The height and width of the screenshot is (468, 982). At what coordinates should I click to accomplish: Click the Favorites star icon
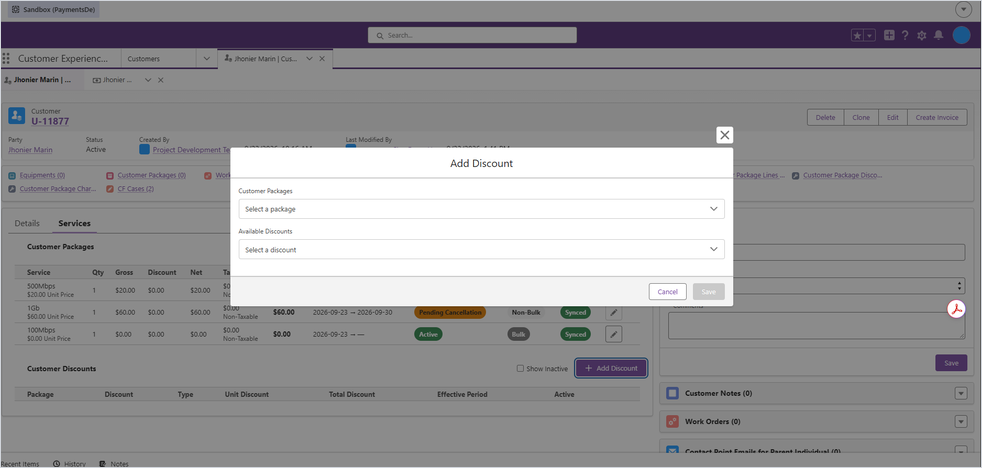pos(857,36)
